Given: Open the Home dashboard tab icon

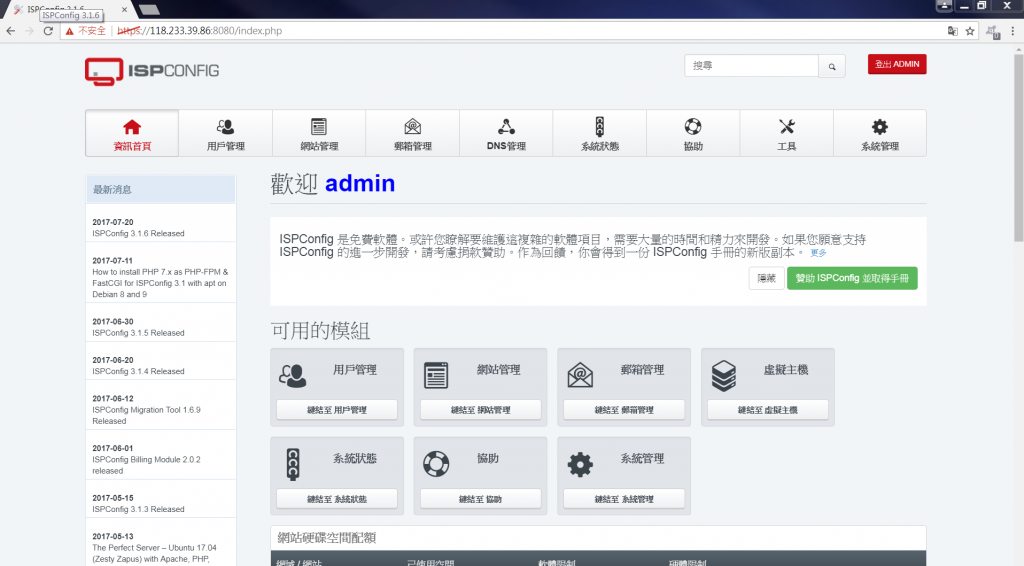Looking at the screenshot, I should click(x=132, y=127).
